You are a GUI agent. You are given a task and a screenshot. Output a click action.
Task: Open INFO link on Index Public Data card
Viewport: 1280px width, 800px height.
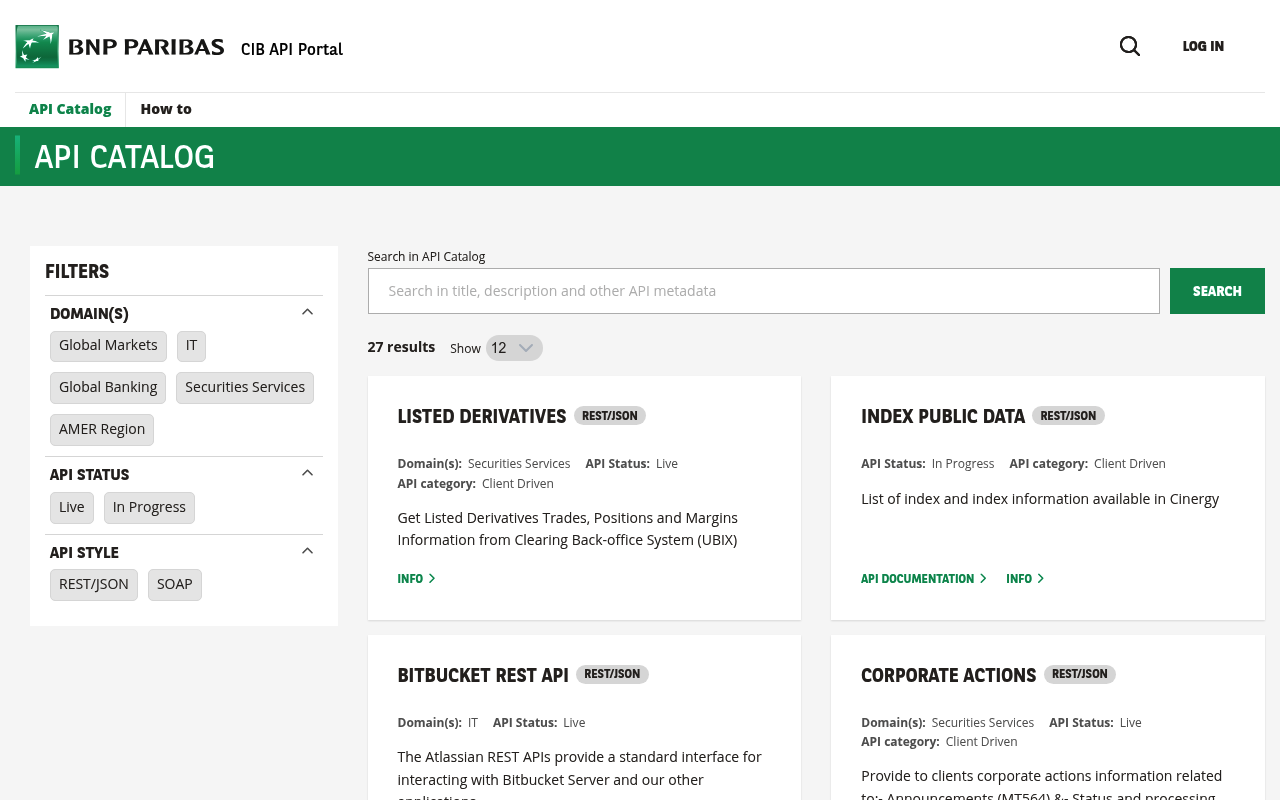tap(1025, 579)
